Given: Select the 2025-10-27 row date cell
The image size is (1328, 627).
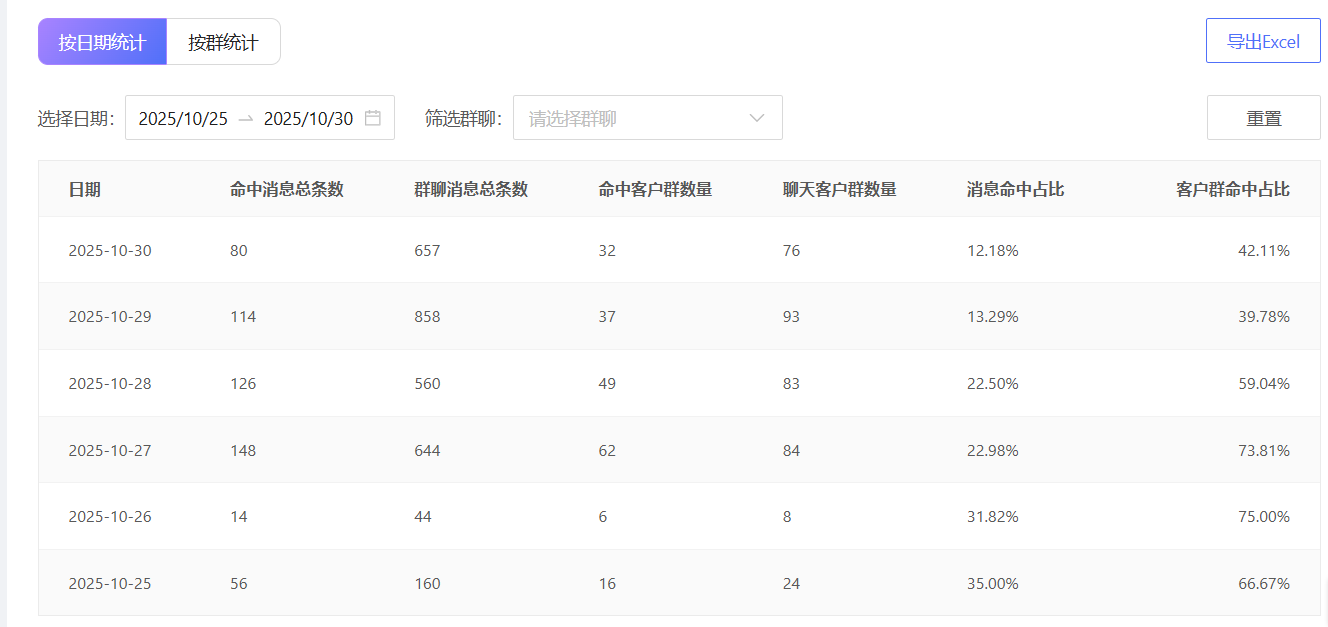Looking at the screenshot, I should click(x=110, y=450).
